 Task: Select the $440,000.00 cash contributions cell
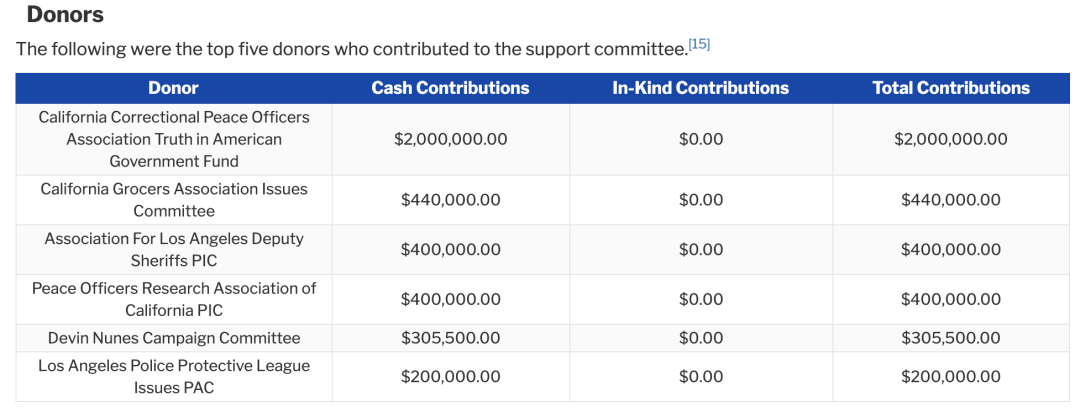450,200
